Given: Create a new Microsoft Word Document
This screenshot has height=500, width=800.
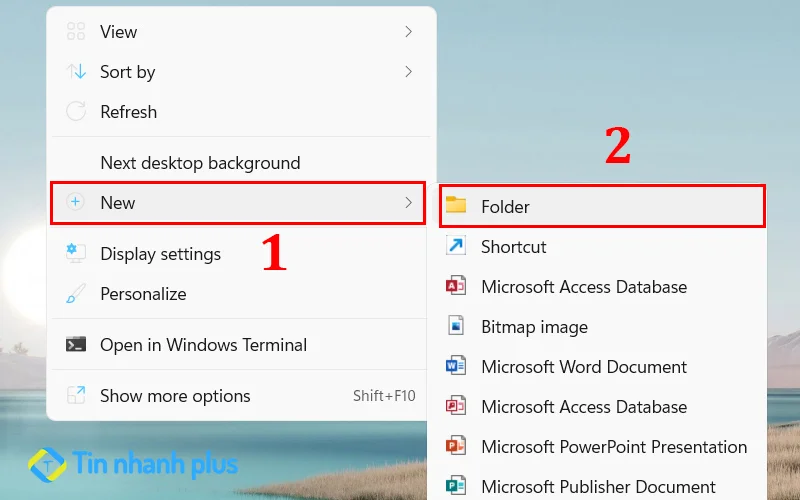Looking at the screenshot, I should click(584, 367).
